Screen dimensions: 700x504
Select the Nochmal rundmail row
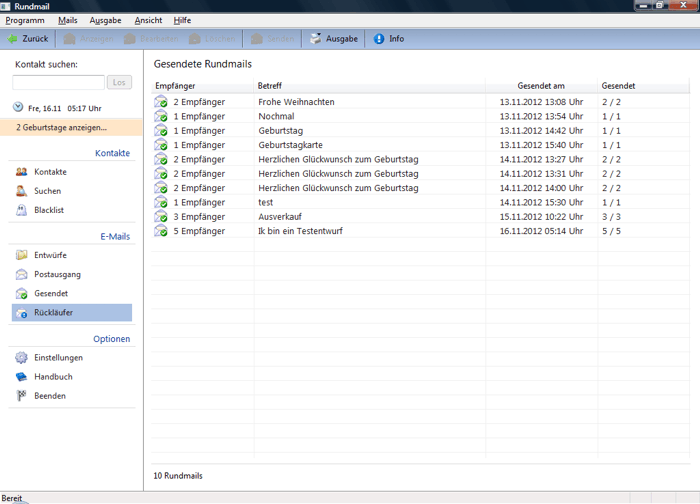421,117
